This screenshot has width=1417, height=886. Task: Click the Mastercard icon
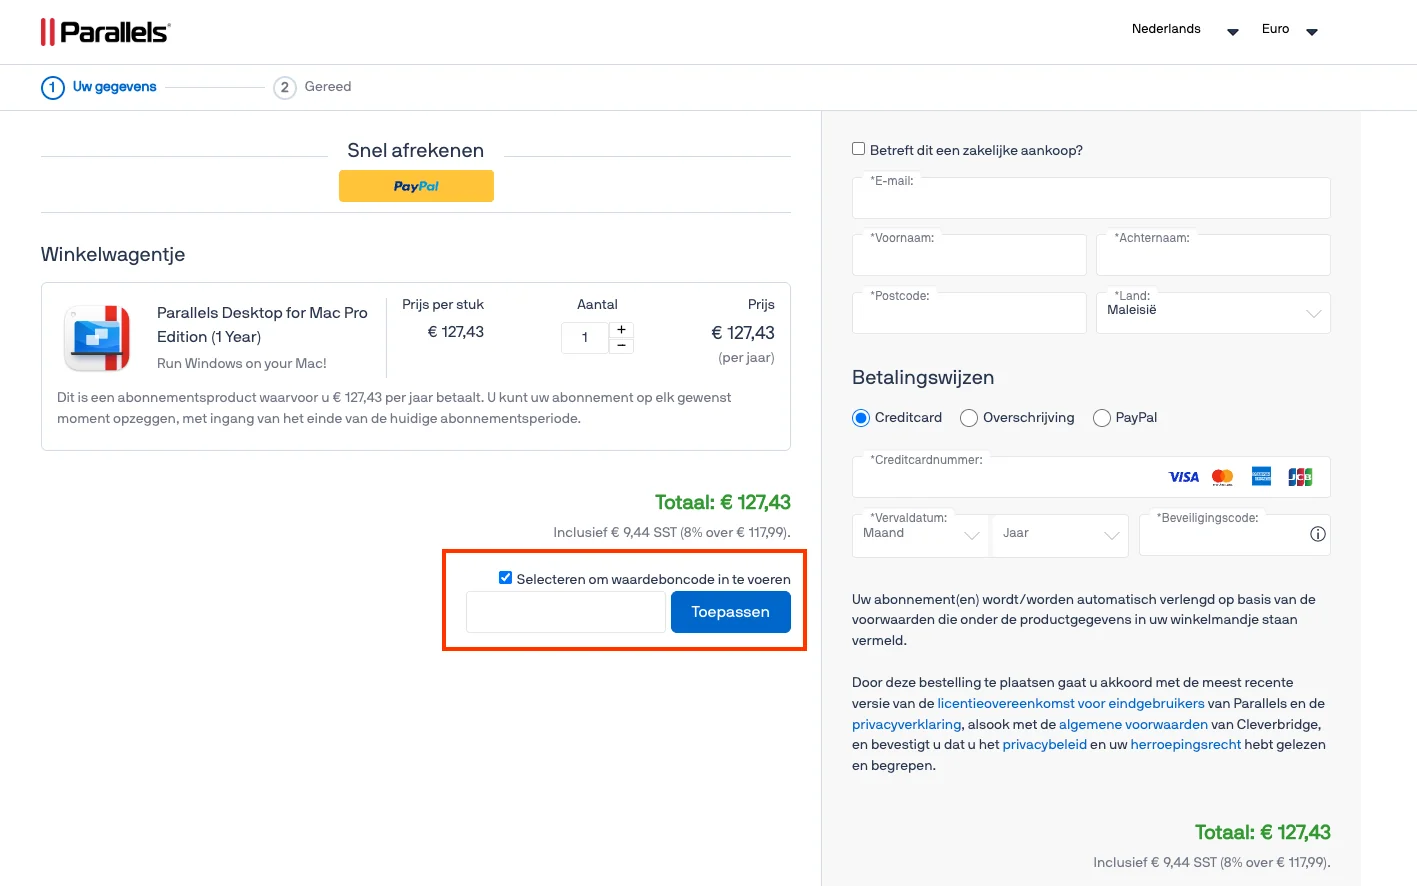pyautogui.click(x=1222, y=477)
